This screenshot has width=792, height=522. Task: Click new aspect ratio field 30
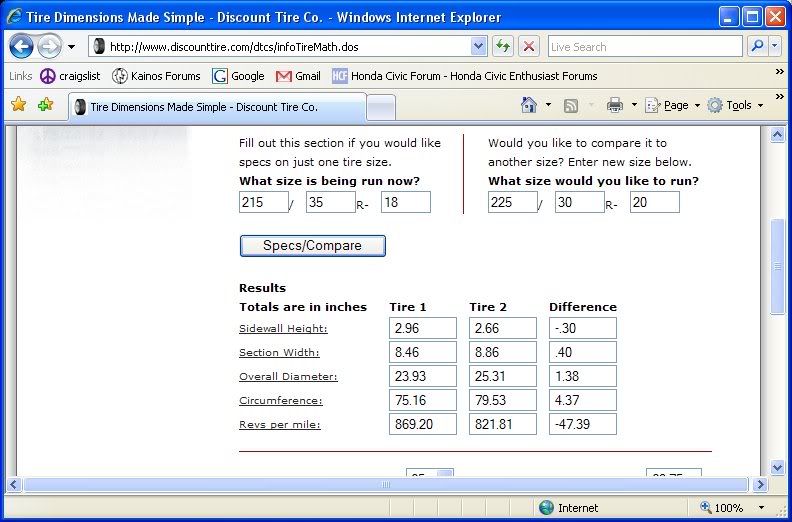tap(579, 202)
